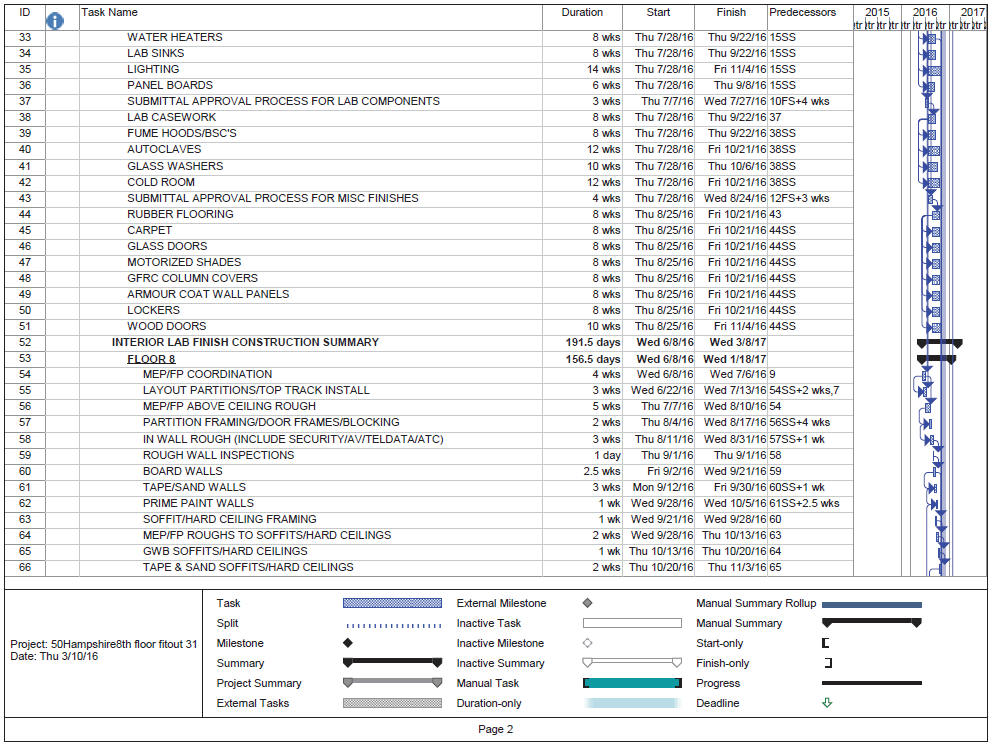Click the 2016 year label in timeline
The width and height of the screenshot is (993, 747).
[x=925, y=12]
